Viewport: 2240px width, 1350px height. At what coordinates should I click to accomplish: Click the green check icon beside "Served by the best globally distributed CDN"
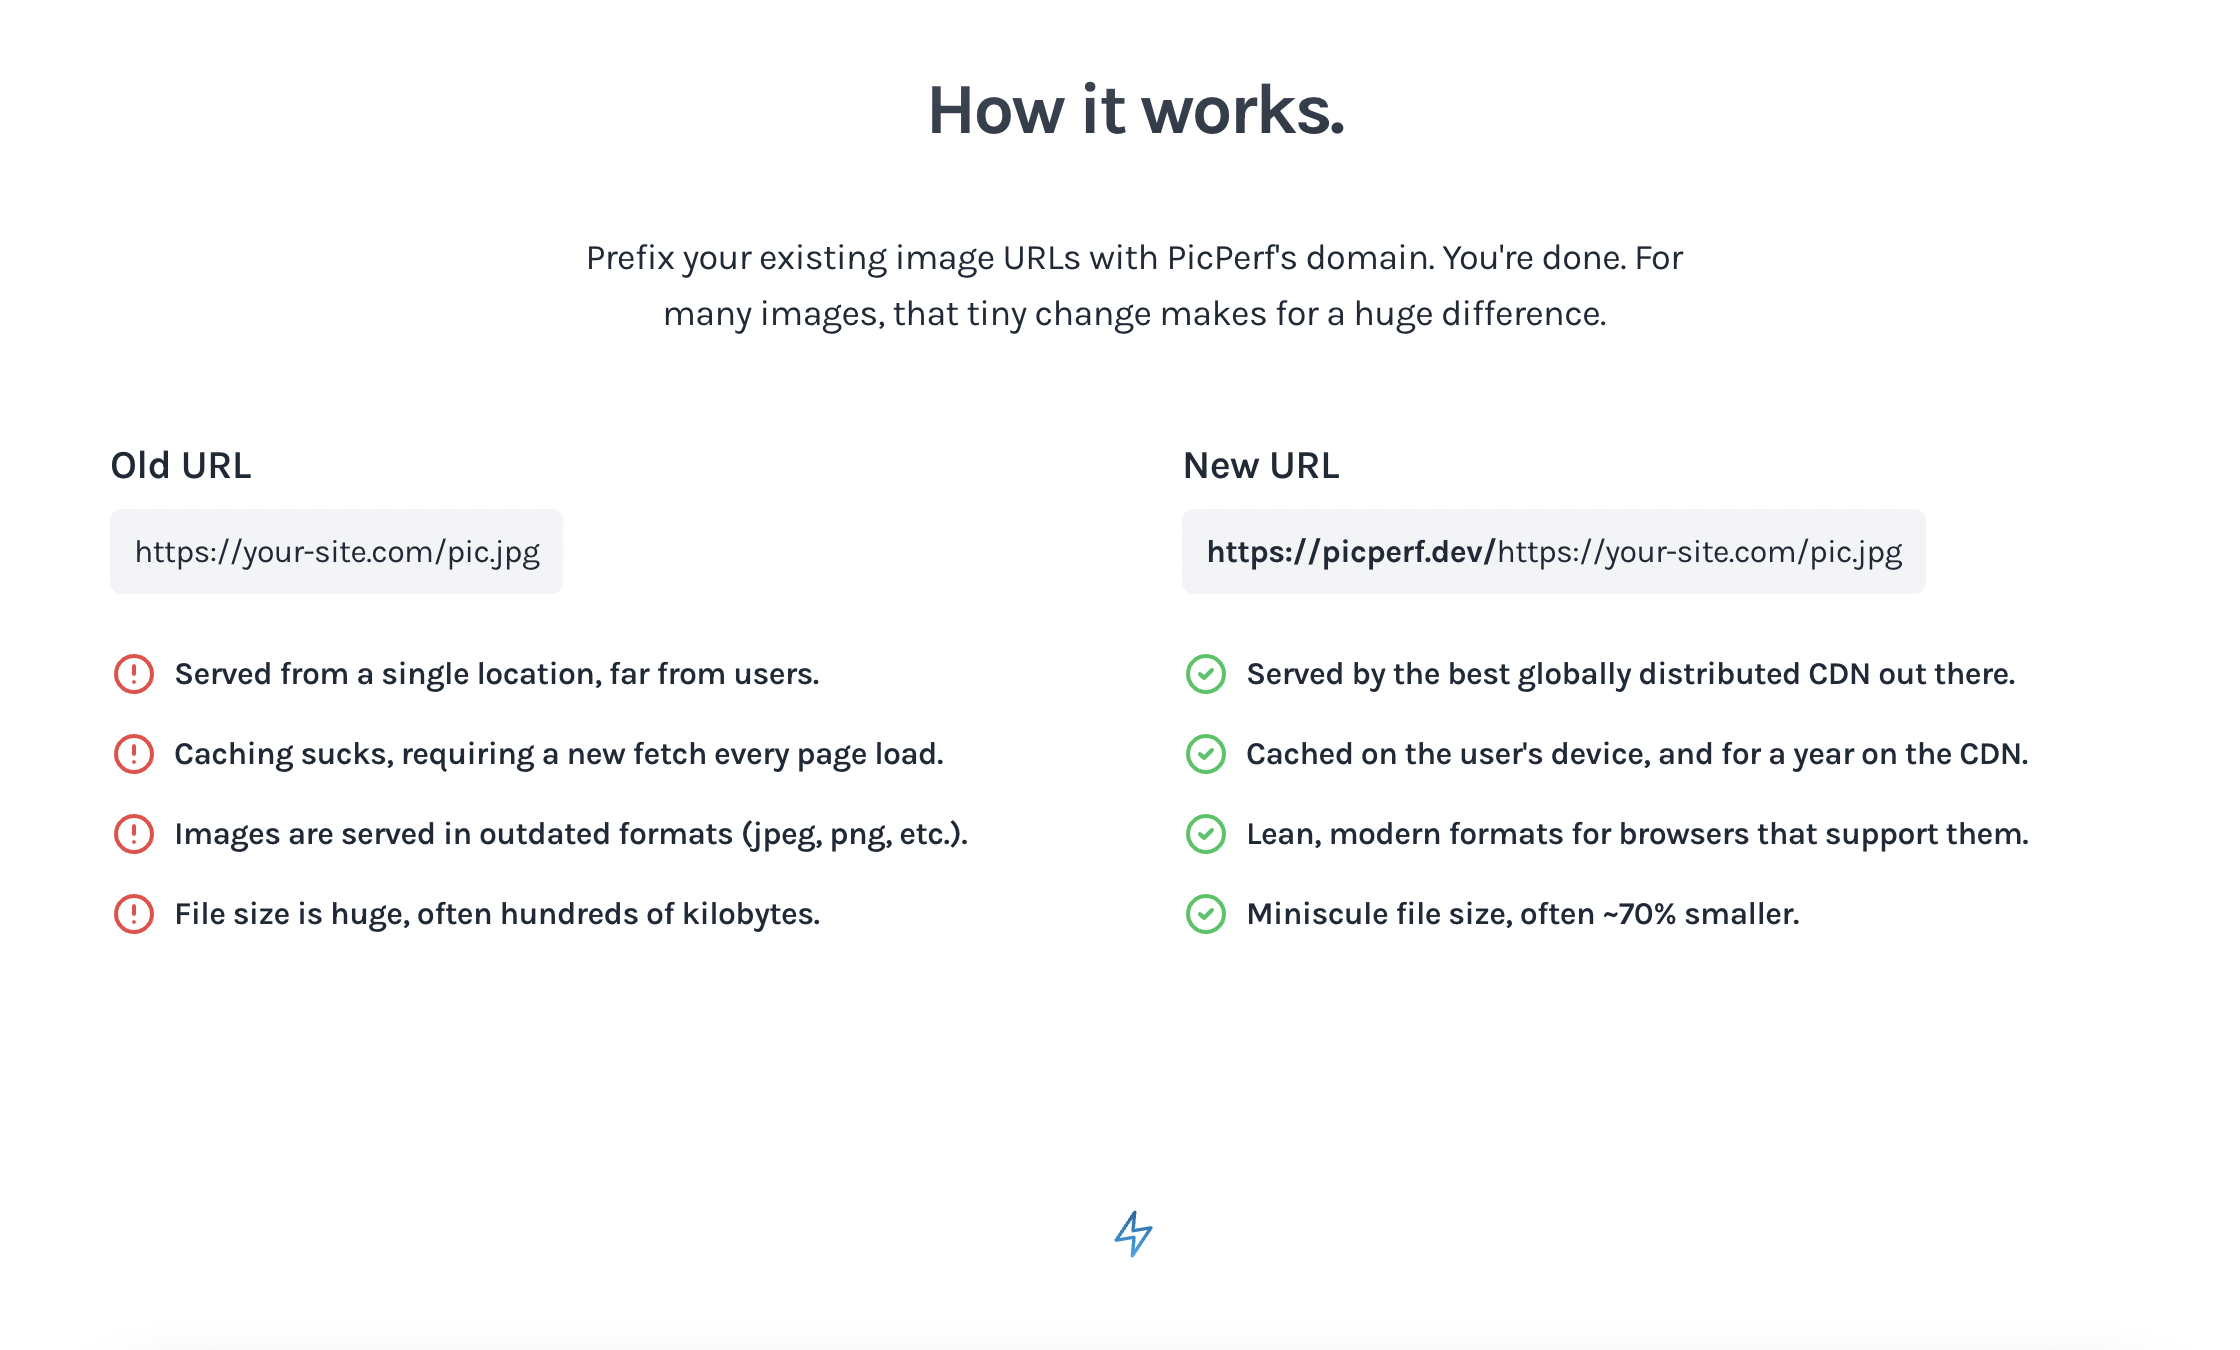click(x=1206, y=674)
